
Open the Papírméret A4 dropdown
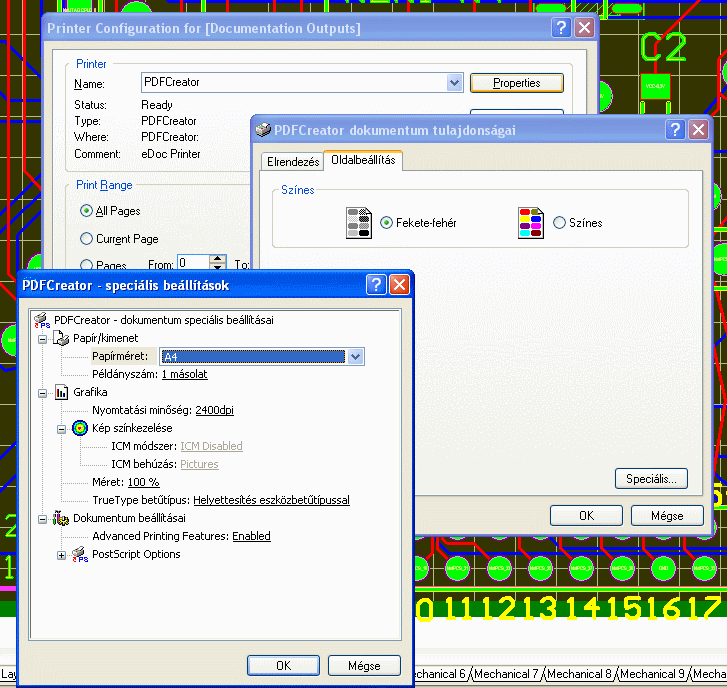coord(356,357)
